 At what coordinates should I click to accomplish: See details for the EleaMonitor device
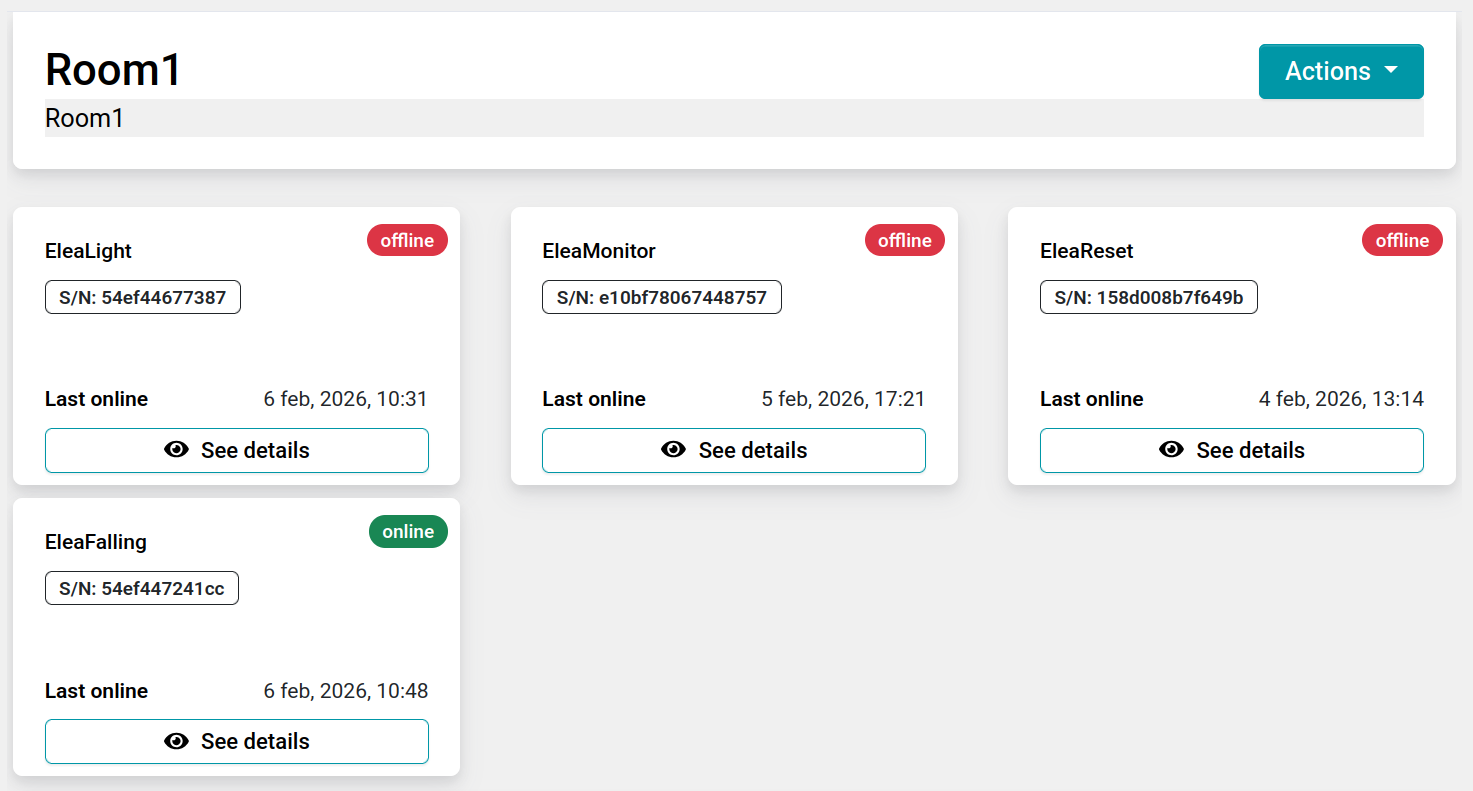pyautogui.click(x=734, y=450)
